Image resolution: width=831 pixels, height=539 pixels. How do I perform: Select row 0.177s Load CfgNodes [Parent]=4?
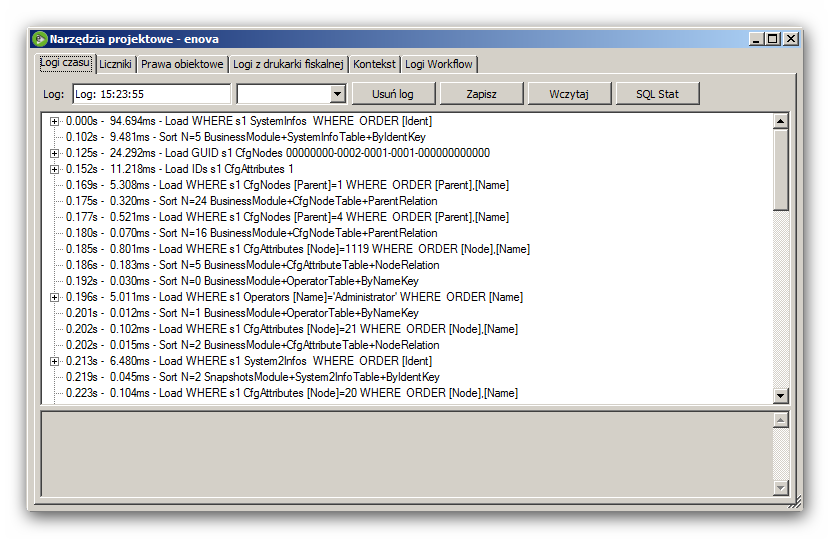coord(287,217)
